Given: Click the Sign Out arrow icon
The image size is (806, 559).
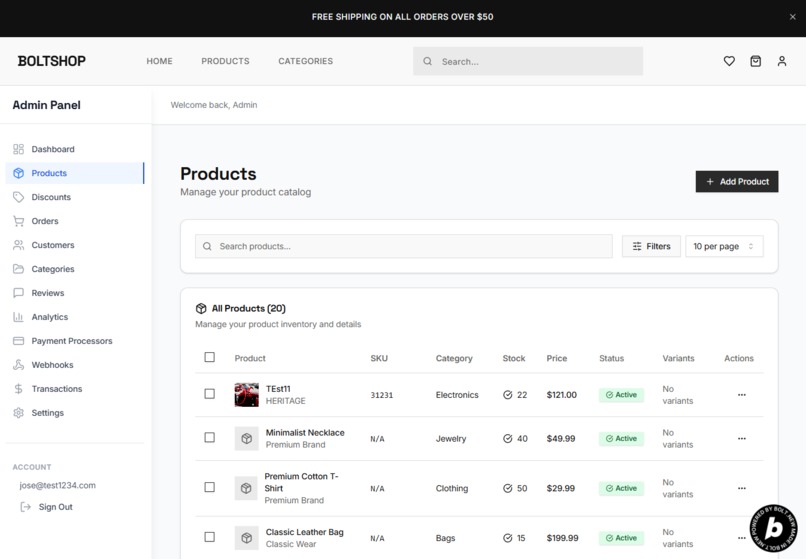Looking at the screenshot, I should (x=25, y=507).
